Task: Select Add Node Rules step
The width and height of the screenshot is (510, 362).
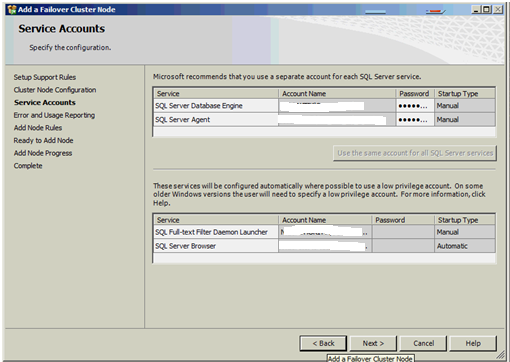Action: pos(38,128)
